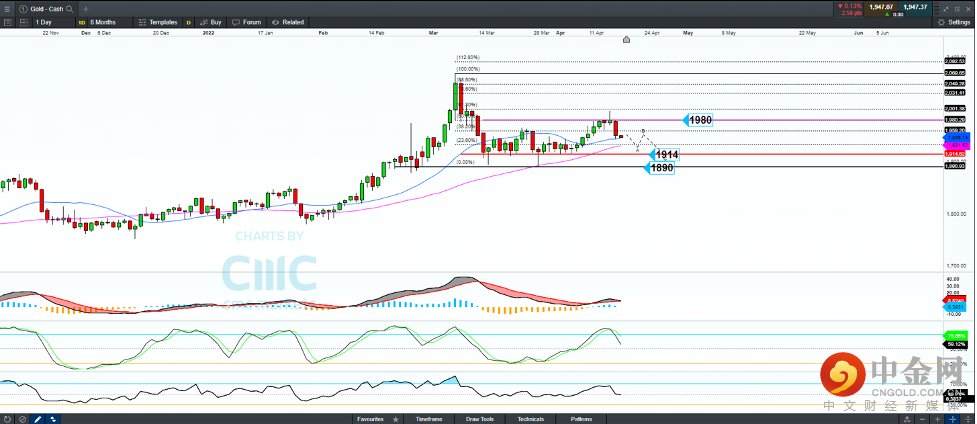This screenshot has height=424, width=977.
Task: Select the Gold - Cash tab
Action: [46, 9]
